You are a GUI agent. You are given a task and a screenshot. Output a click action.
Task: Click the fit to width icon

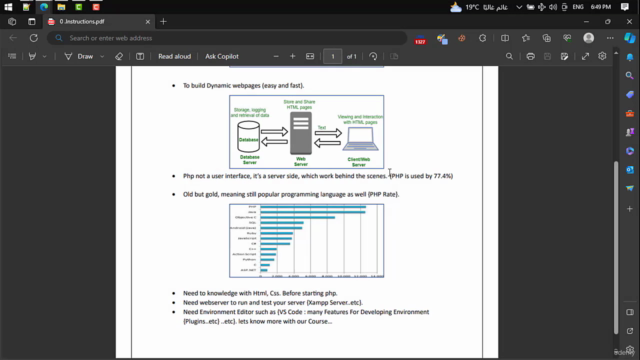[x=310, y=56]
